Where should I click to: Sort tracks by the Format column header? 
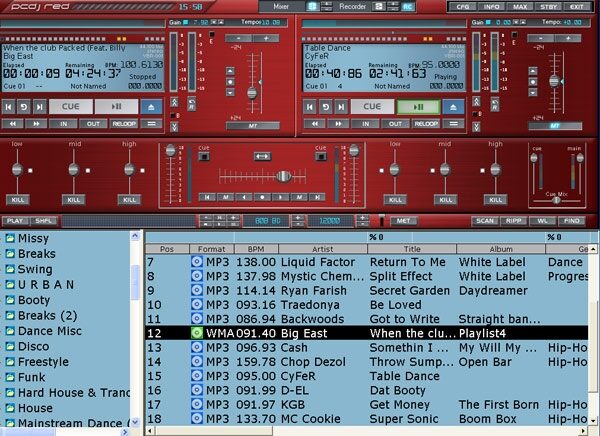point(212,249)
